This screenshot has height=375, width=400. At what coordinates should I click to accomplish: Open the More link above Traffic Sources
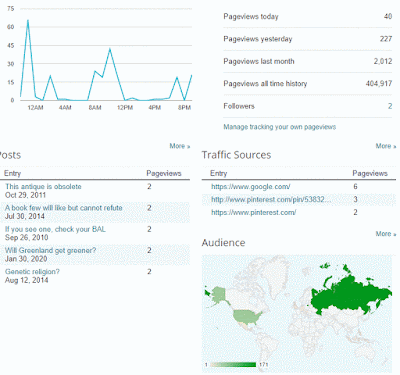(386, 146)
